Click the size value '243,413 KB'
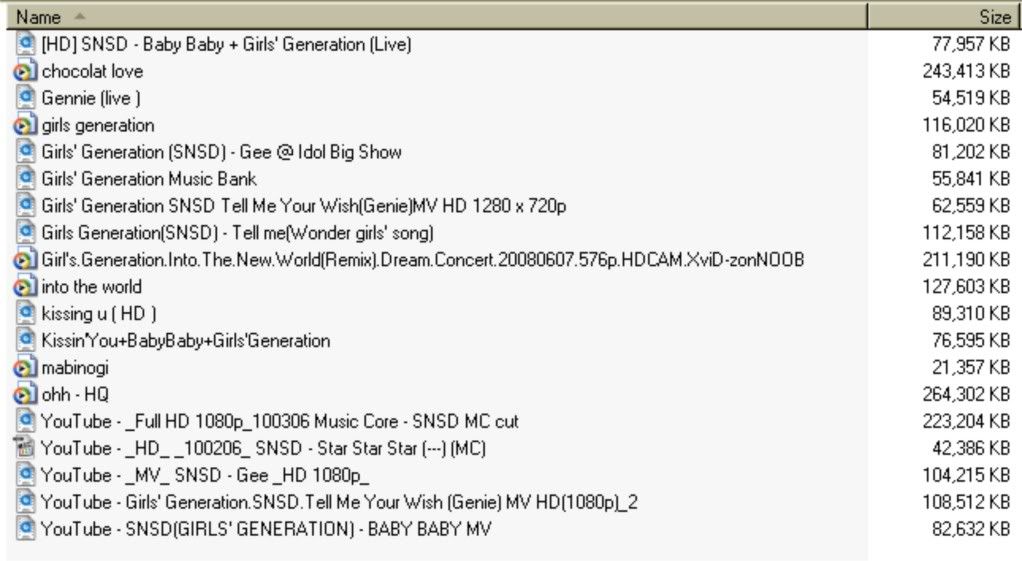The width and height of the screenshot is (1022, 561). [x=966, y=71]
